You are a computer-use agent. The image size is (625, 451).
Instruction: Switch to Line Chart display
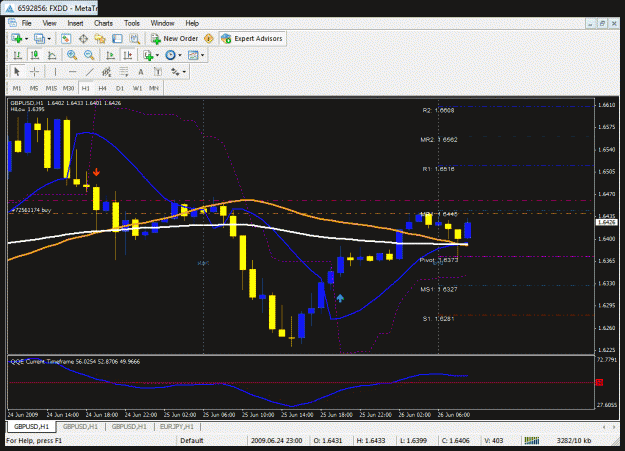(52, 55)
